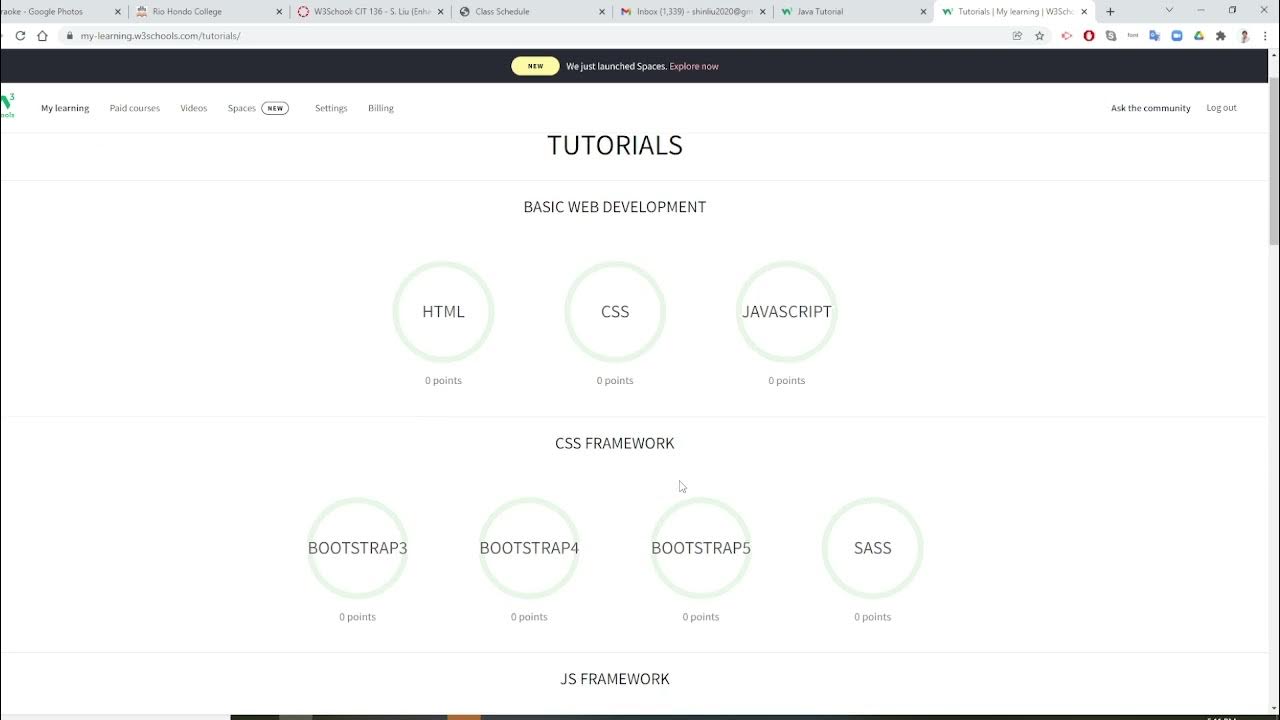The image size is (1280, 720).
Task: Open the BOOTSTRAP5 tutorial circle
Action: [x=701, y=547]
